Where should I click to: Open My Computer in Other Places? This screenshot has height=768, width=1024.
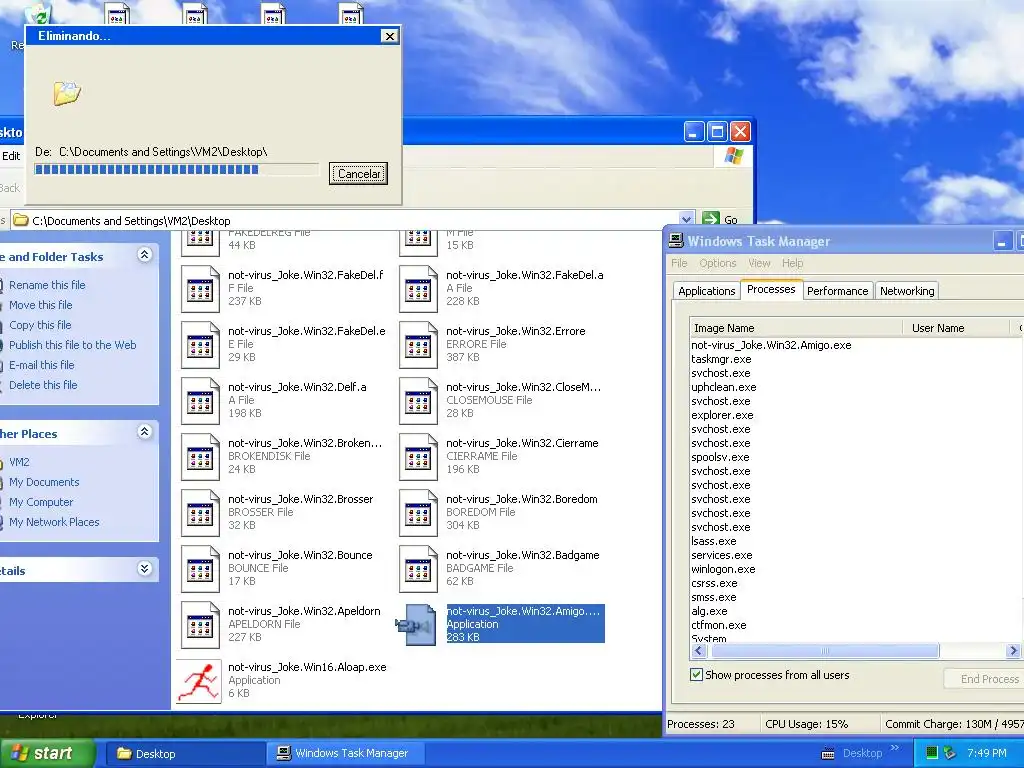coord(41,502)
